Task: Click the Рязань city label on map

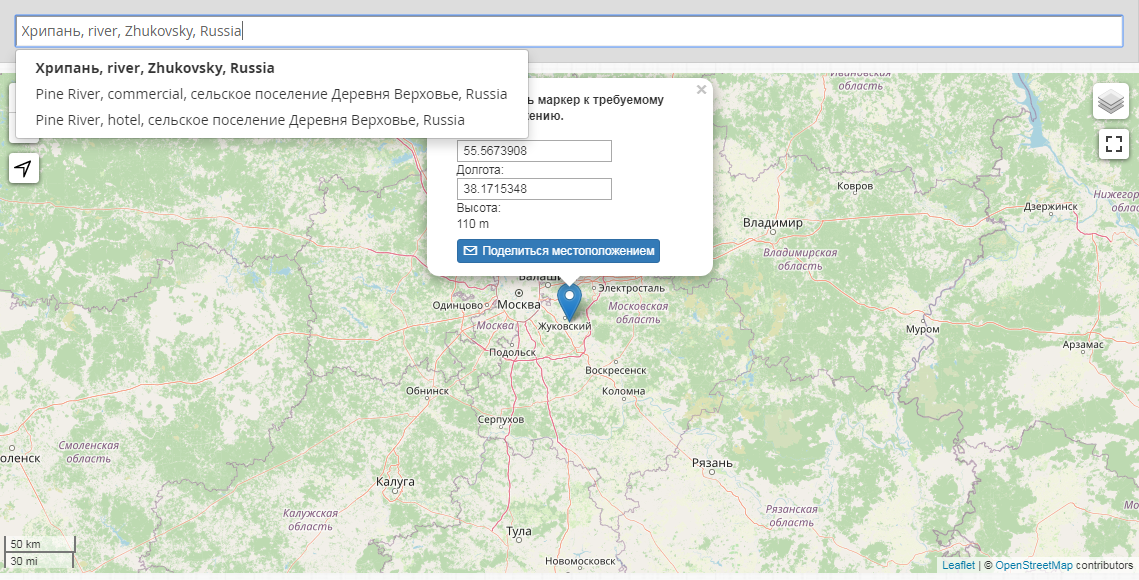Action: (x=712, y=462)
